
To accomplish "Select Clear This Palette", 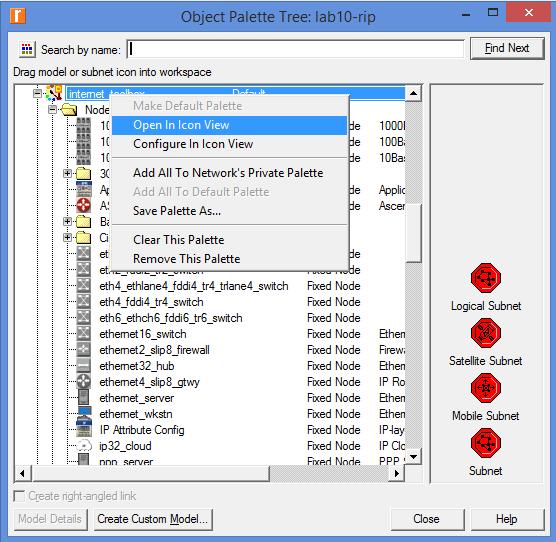I will (x=229, y=240).
